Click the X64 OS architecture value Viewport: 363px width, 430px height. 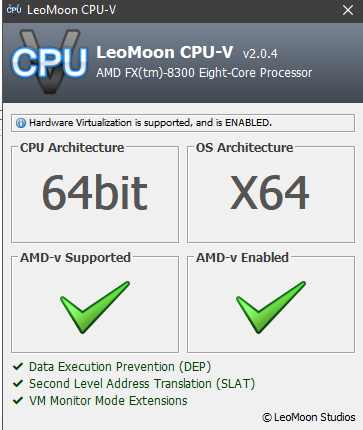coord(270,193)
